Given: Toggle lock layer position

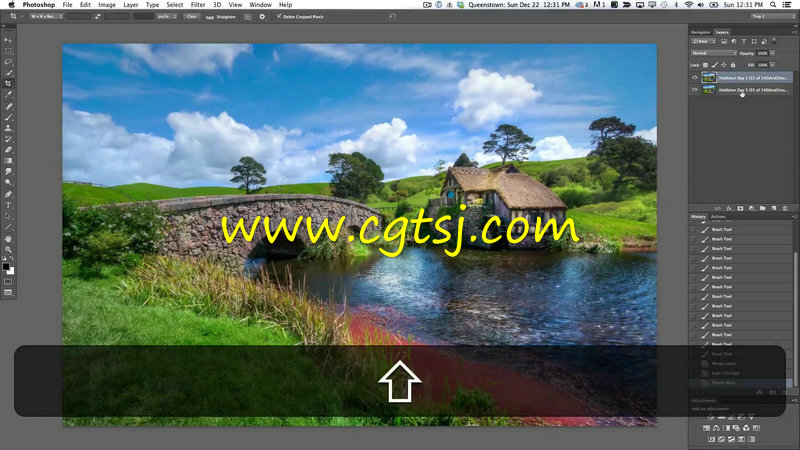Looking at the screenshot, I should 723,65.
